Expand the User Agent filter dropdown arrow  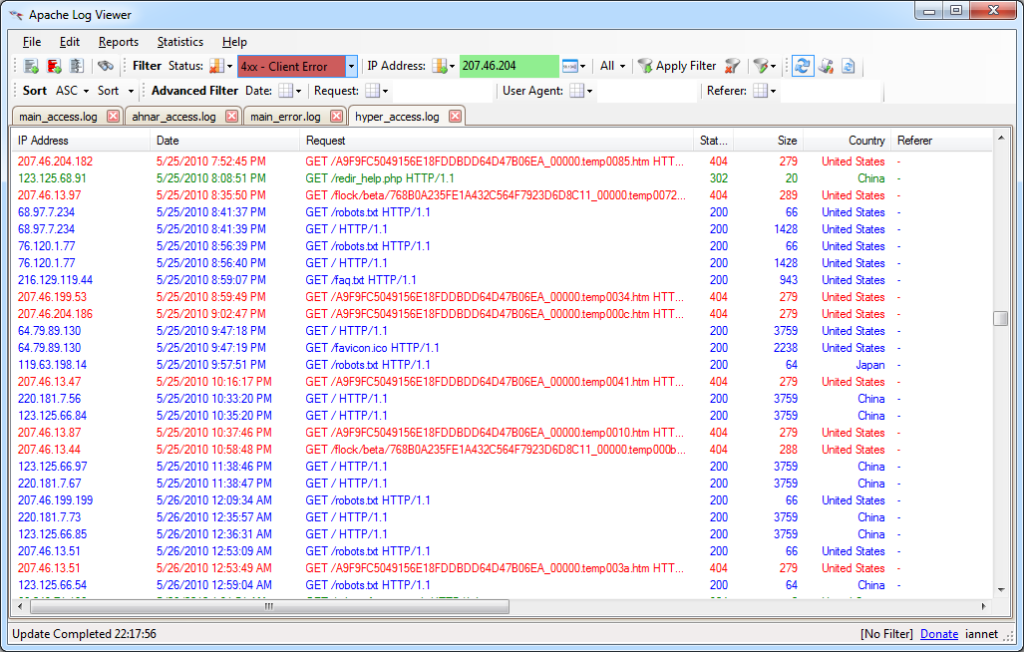(590, 91)
